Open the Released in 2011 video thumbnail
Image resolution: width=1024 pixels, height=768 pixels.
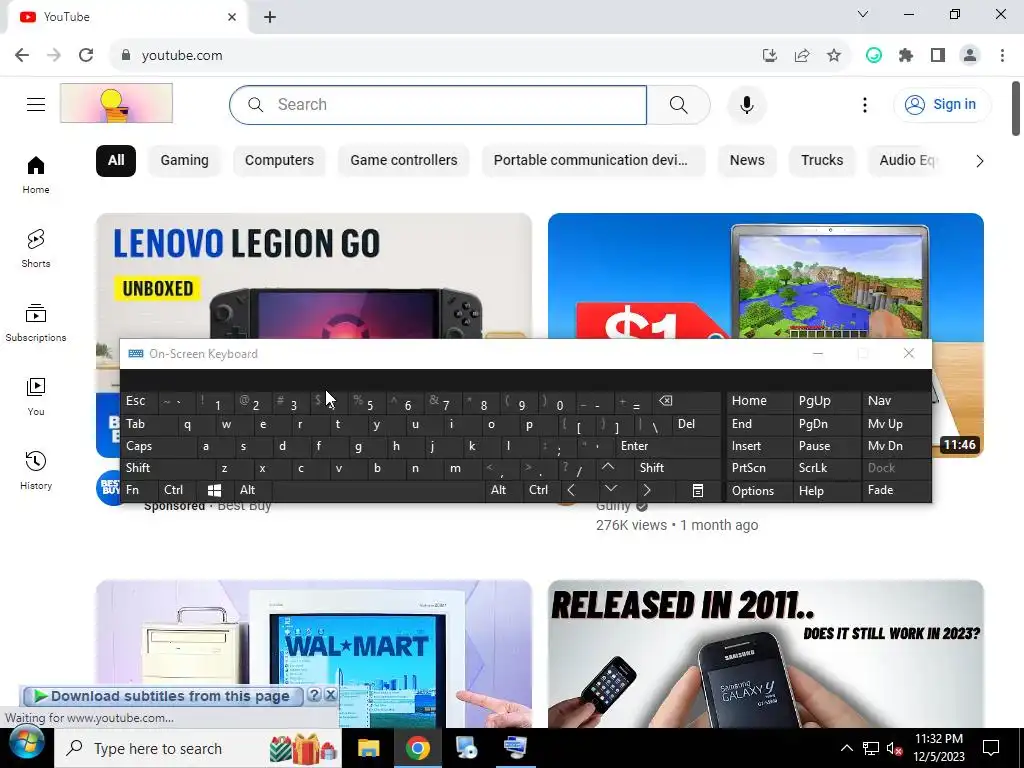765,654
